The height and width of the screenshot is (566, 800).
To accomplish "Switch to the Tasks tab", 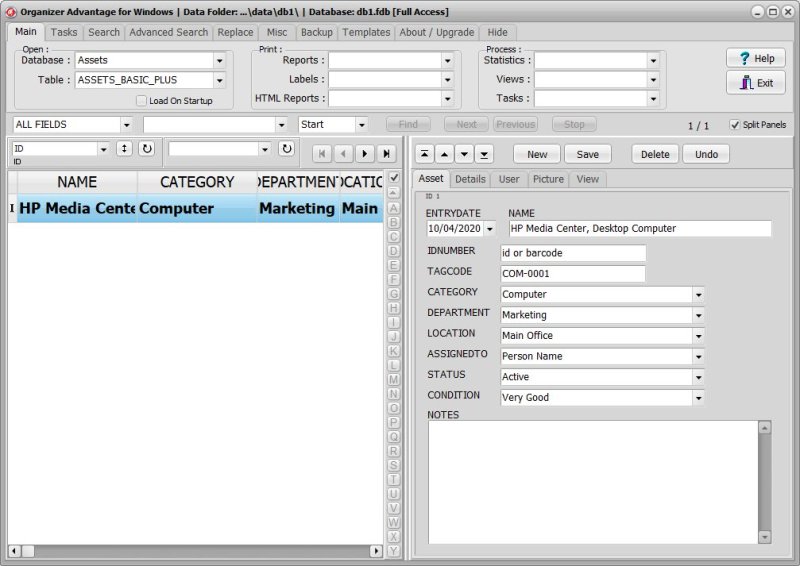I will point(64,32).
